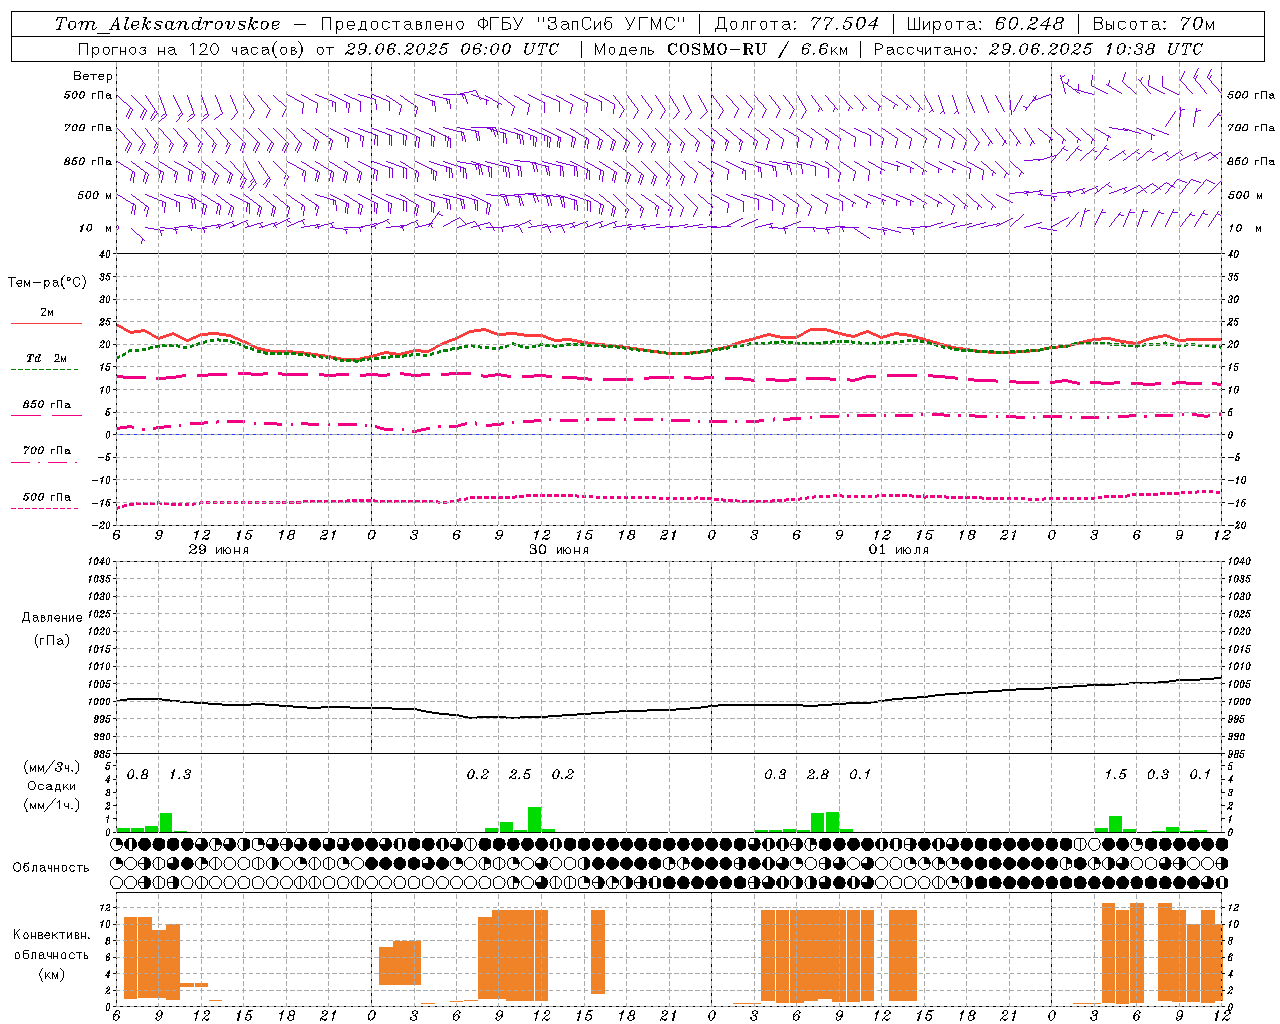The width and height of the screenshot is (1280, 1024).
Task: Click "Прогноз на 120 часа(ов)" text
Action: tap(192, 49)
